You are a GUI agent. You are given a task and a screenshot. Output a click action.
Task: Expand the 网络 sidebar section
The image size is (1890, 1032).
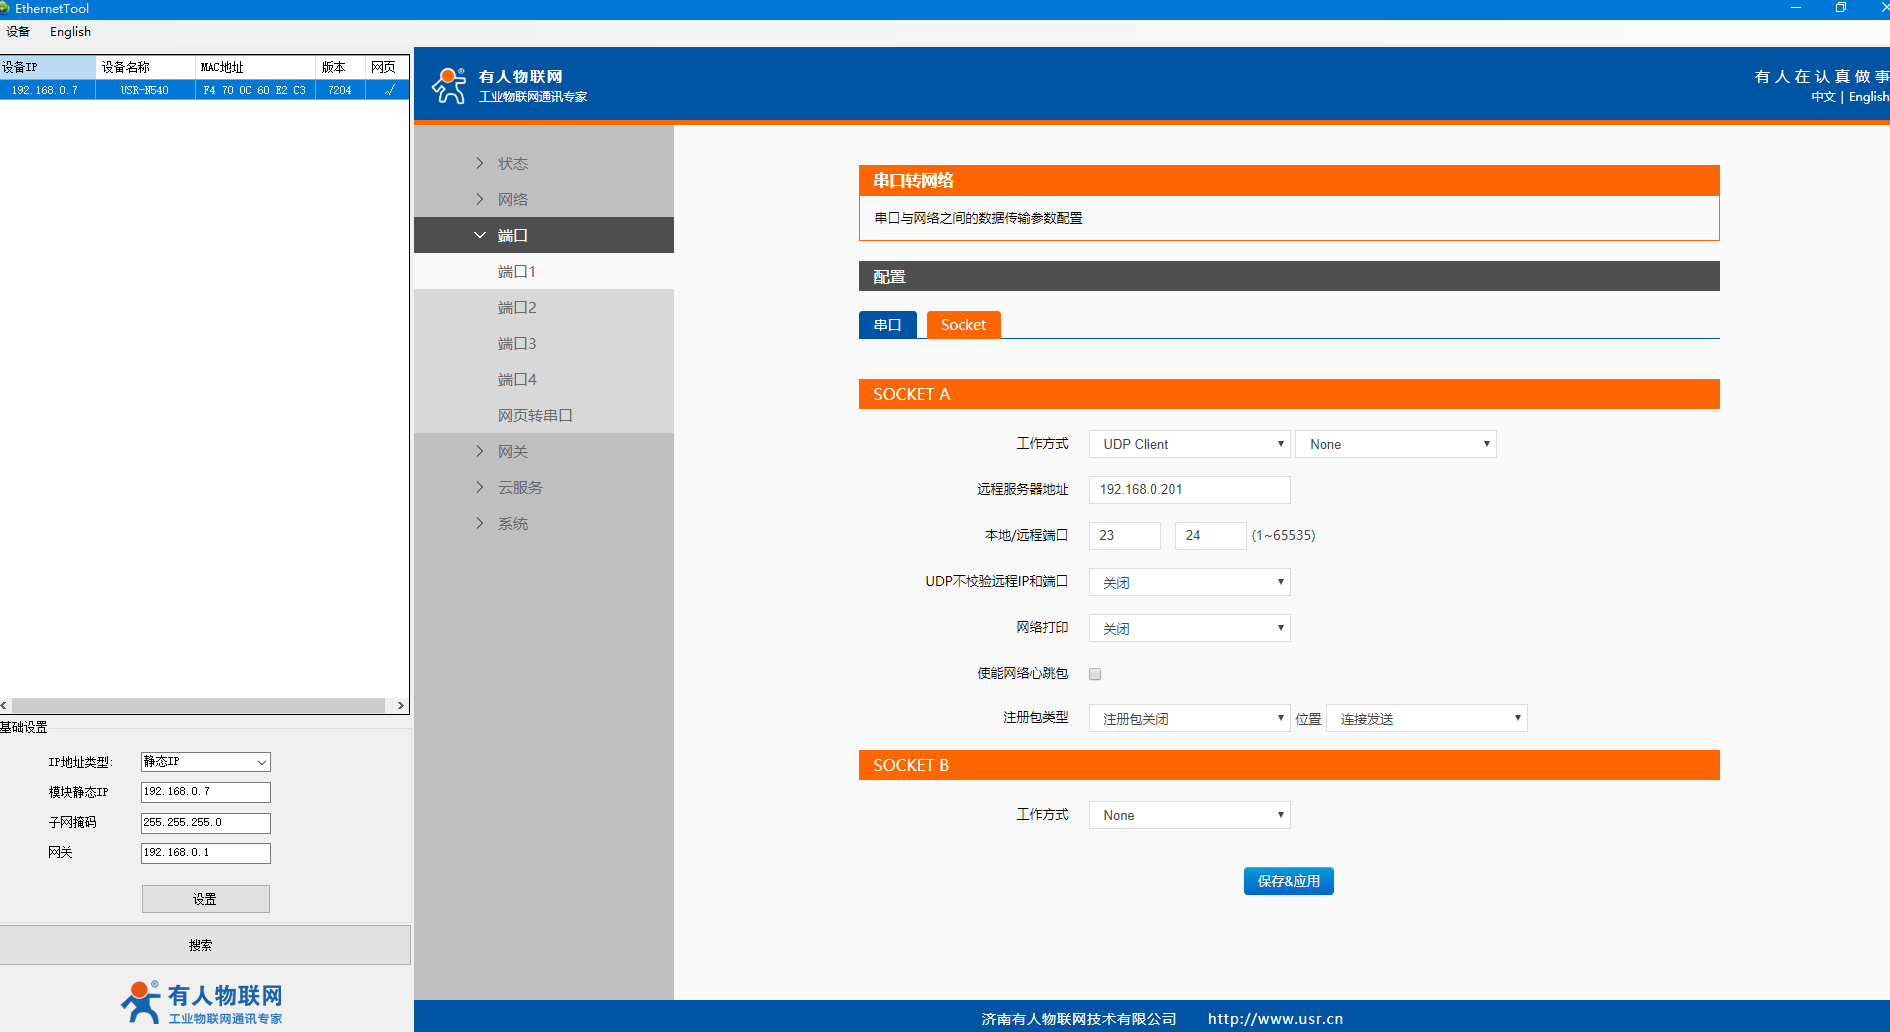(512, 199)
